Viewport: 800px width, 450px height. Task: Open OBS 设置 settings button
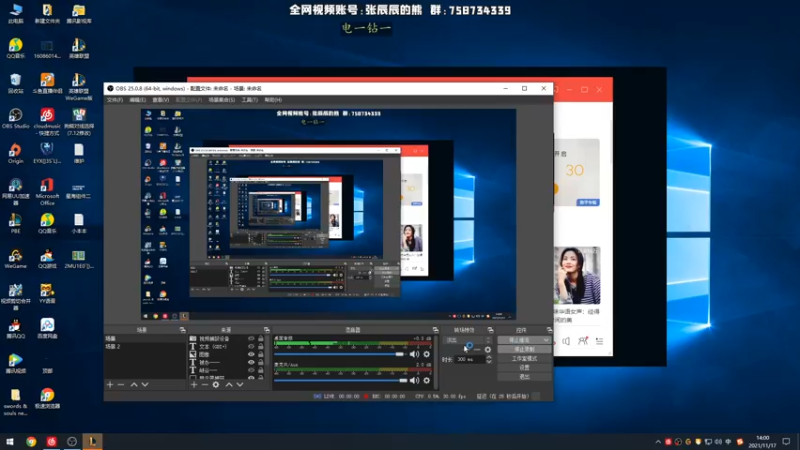tap(524, 367)
